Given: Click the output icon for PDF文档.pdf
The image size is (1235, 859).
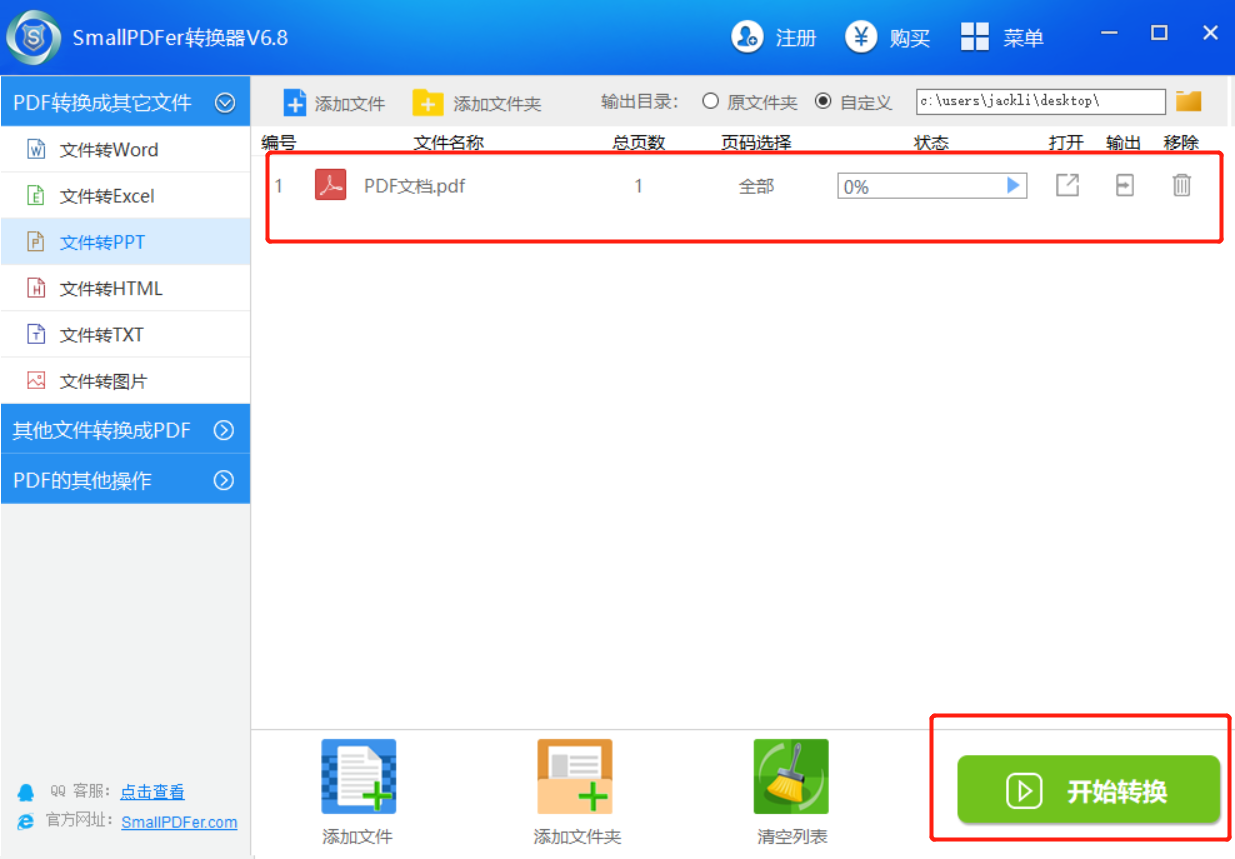Looking at the screenshot, I should pos(1125,185).
